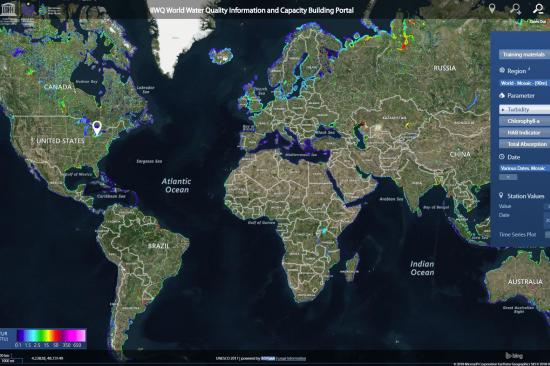This screenshot has width=550, height=366.
Task: Click the UNESCO logo in header
Action: pos(8,9)
